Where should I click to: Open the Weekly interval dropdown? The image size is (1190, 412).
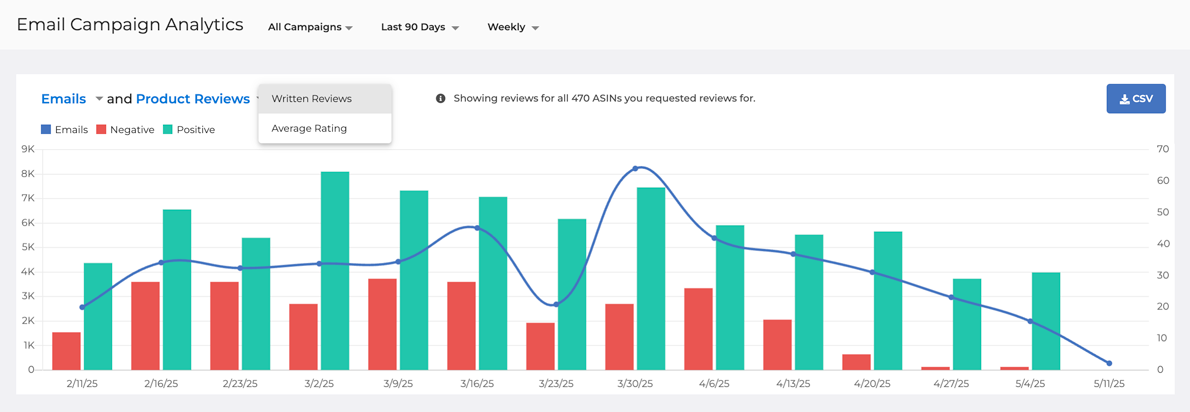(512, 27)
